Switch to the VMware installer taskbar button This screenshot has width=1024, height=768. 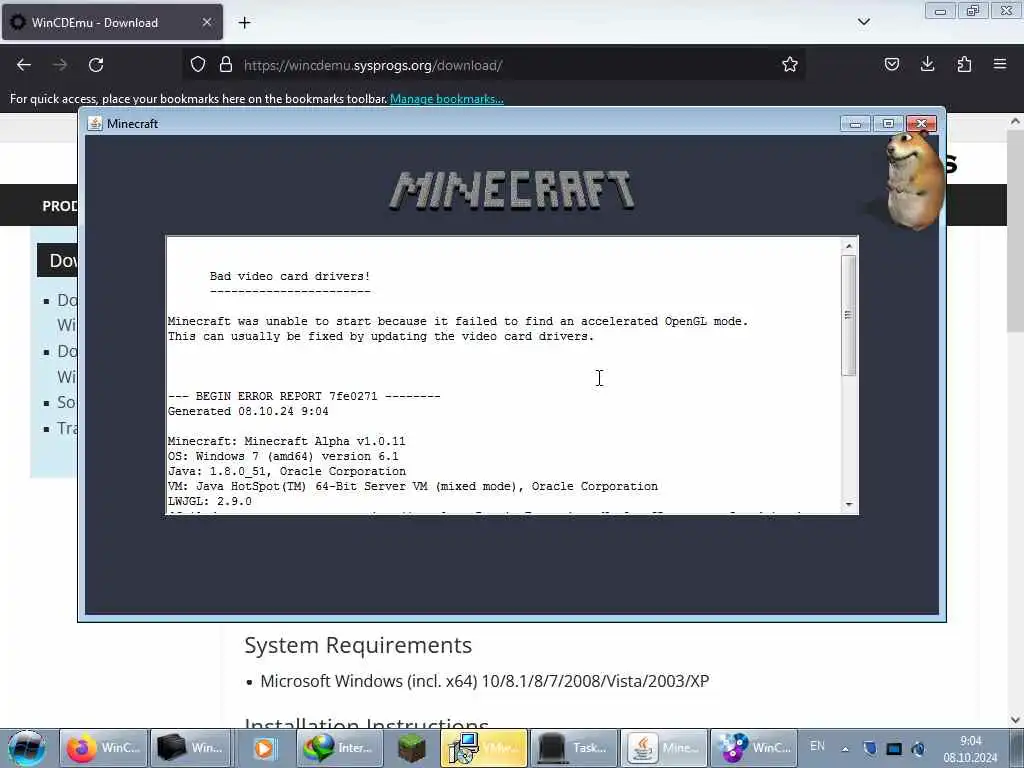pyautogui.click(x=484, y=748)
